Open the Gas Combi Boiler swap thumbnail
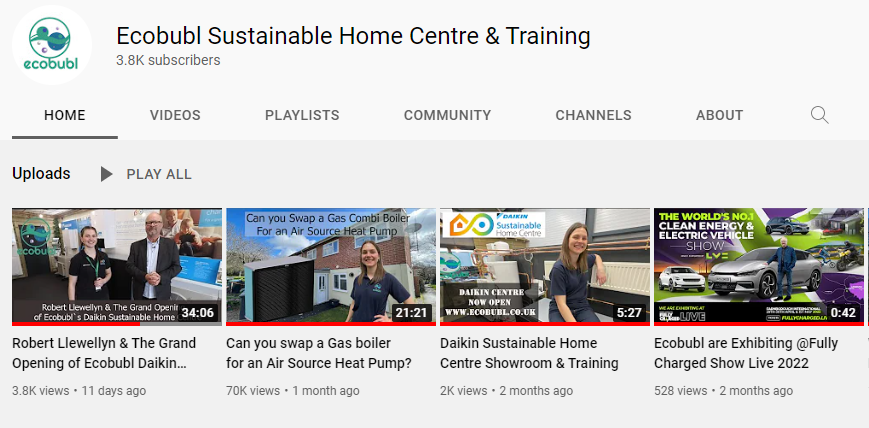 331,267
